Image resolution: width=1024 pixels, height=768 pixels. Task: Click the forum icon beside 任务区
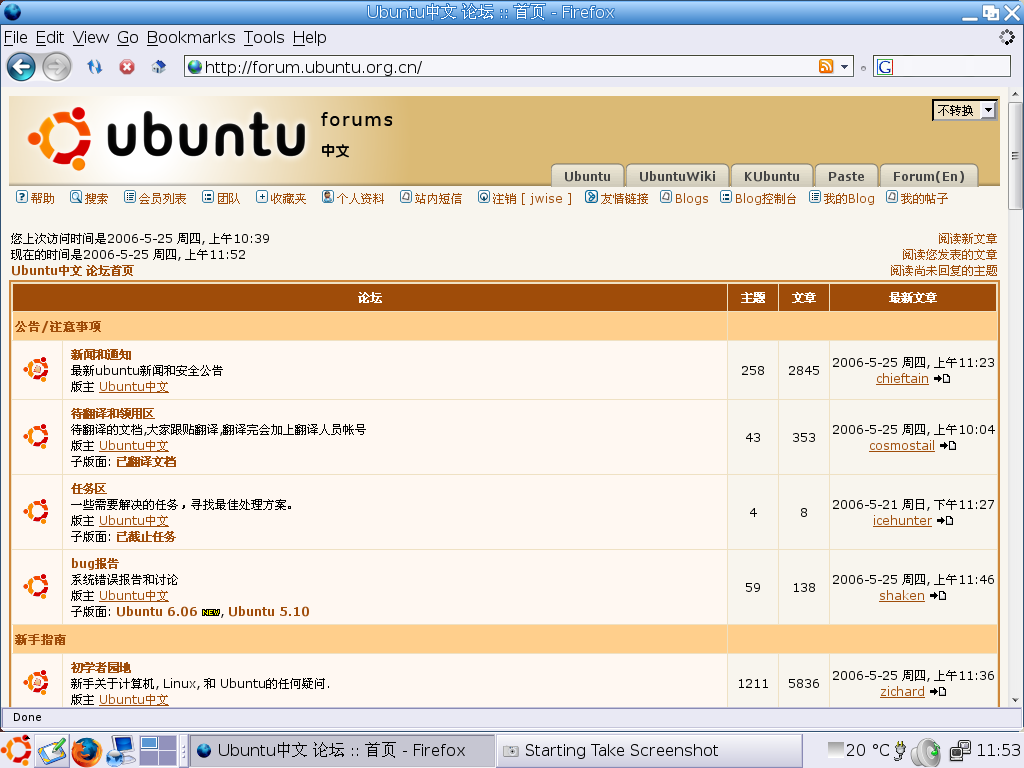point(37,511)
